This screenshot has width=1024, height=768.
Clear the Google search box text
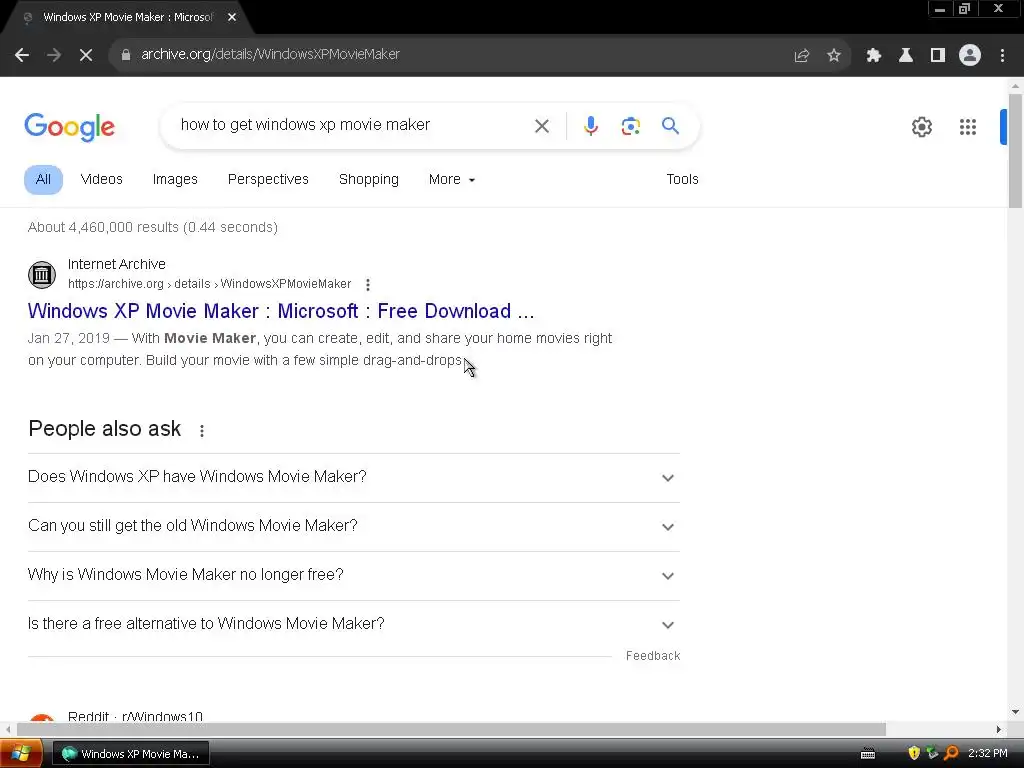coord(541,126)
